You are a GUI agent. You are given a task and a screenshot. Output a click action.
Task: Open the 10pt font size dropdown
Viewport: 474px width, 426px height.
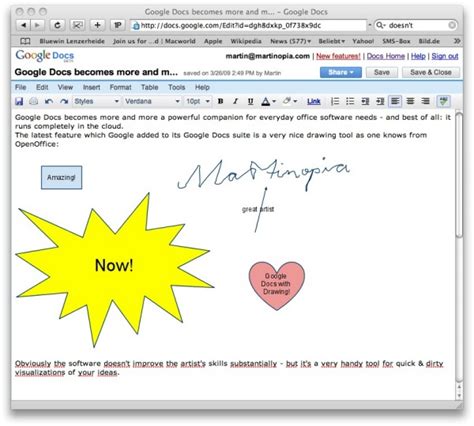click(x=198, y=101)
